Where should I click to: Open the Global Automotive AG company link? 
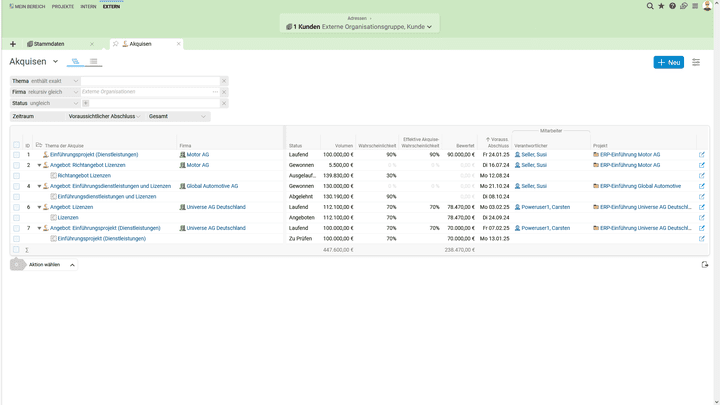[212, 186]
